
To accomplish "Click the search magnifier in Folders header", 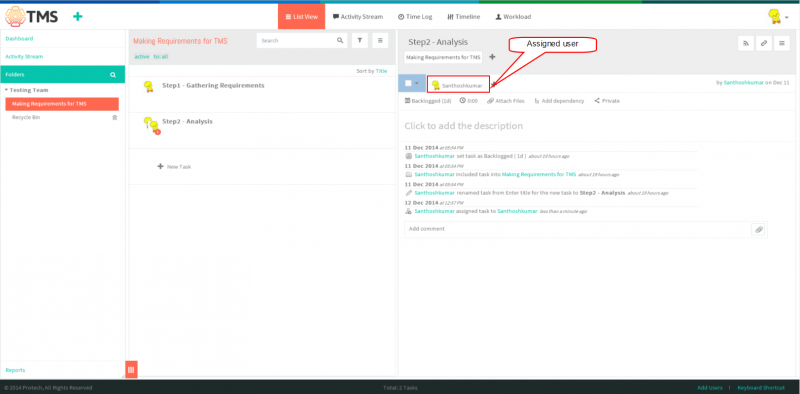I will pos(113,75).
